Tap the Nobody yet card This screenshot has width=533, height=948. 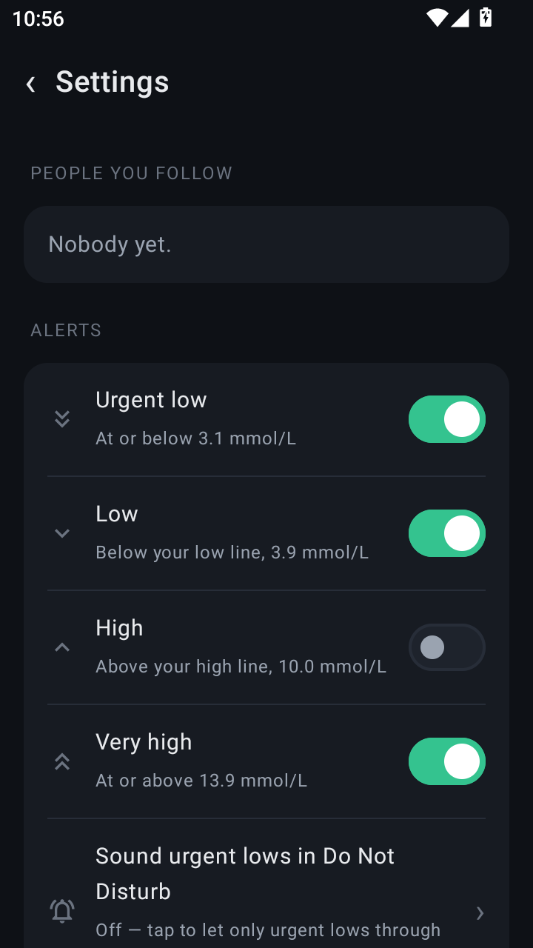click(x=266, y=244)
